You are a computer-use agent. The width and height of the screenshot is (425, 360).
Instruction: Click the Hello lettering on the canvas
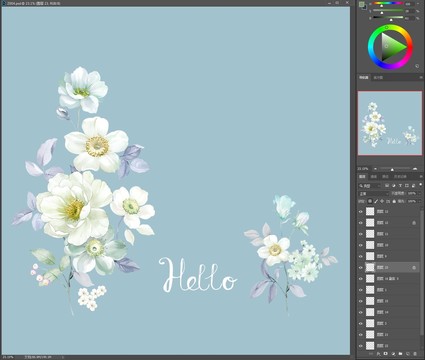click(x=198, y=275)
